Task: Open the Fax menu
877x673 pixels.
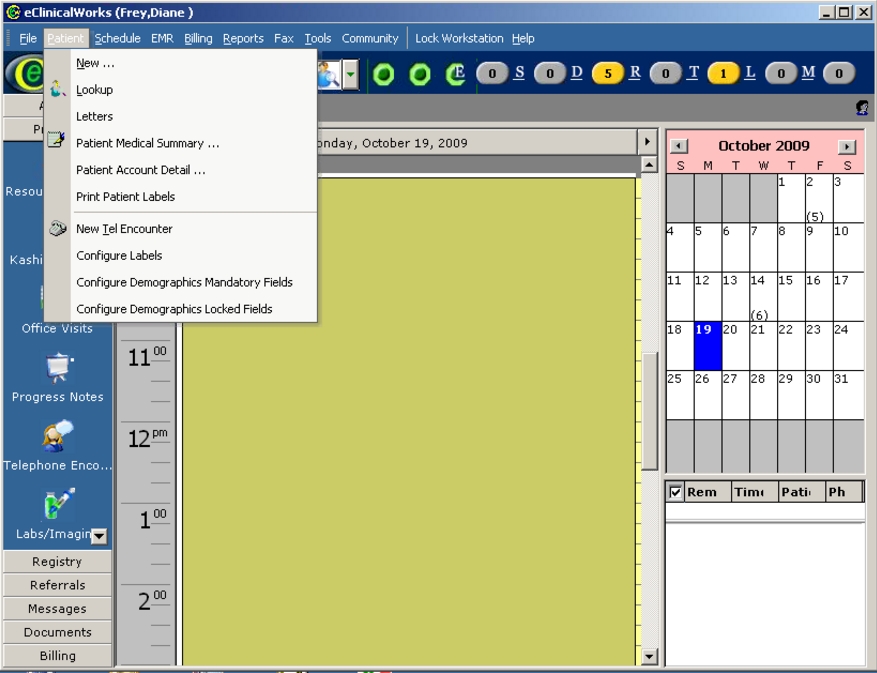Action: [284, 39]
